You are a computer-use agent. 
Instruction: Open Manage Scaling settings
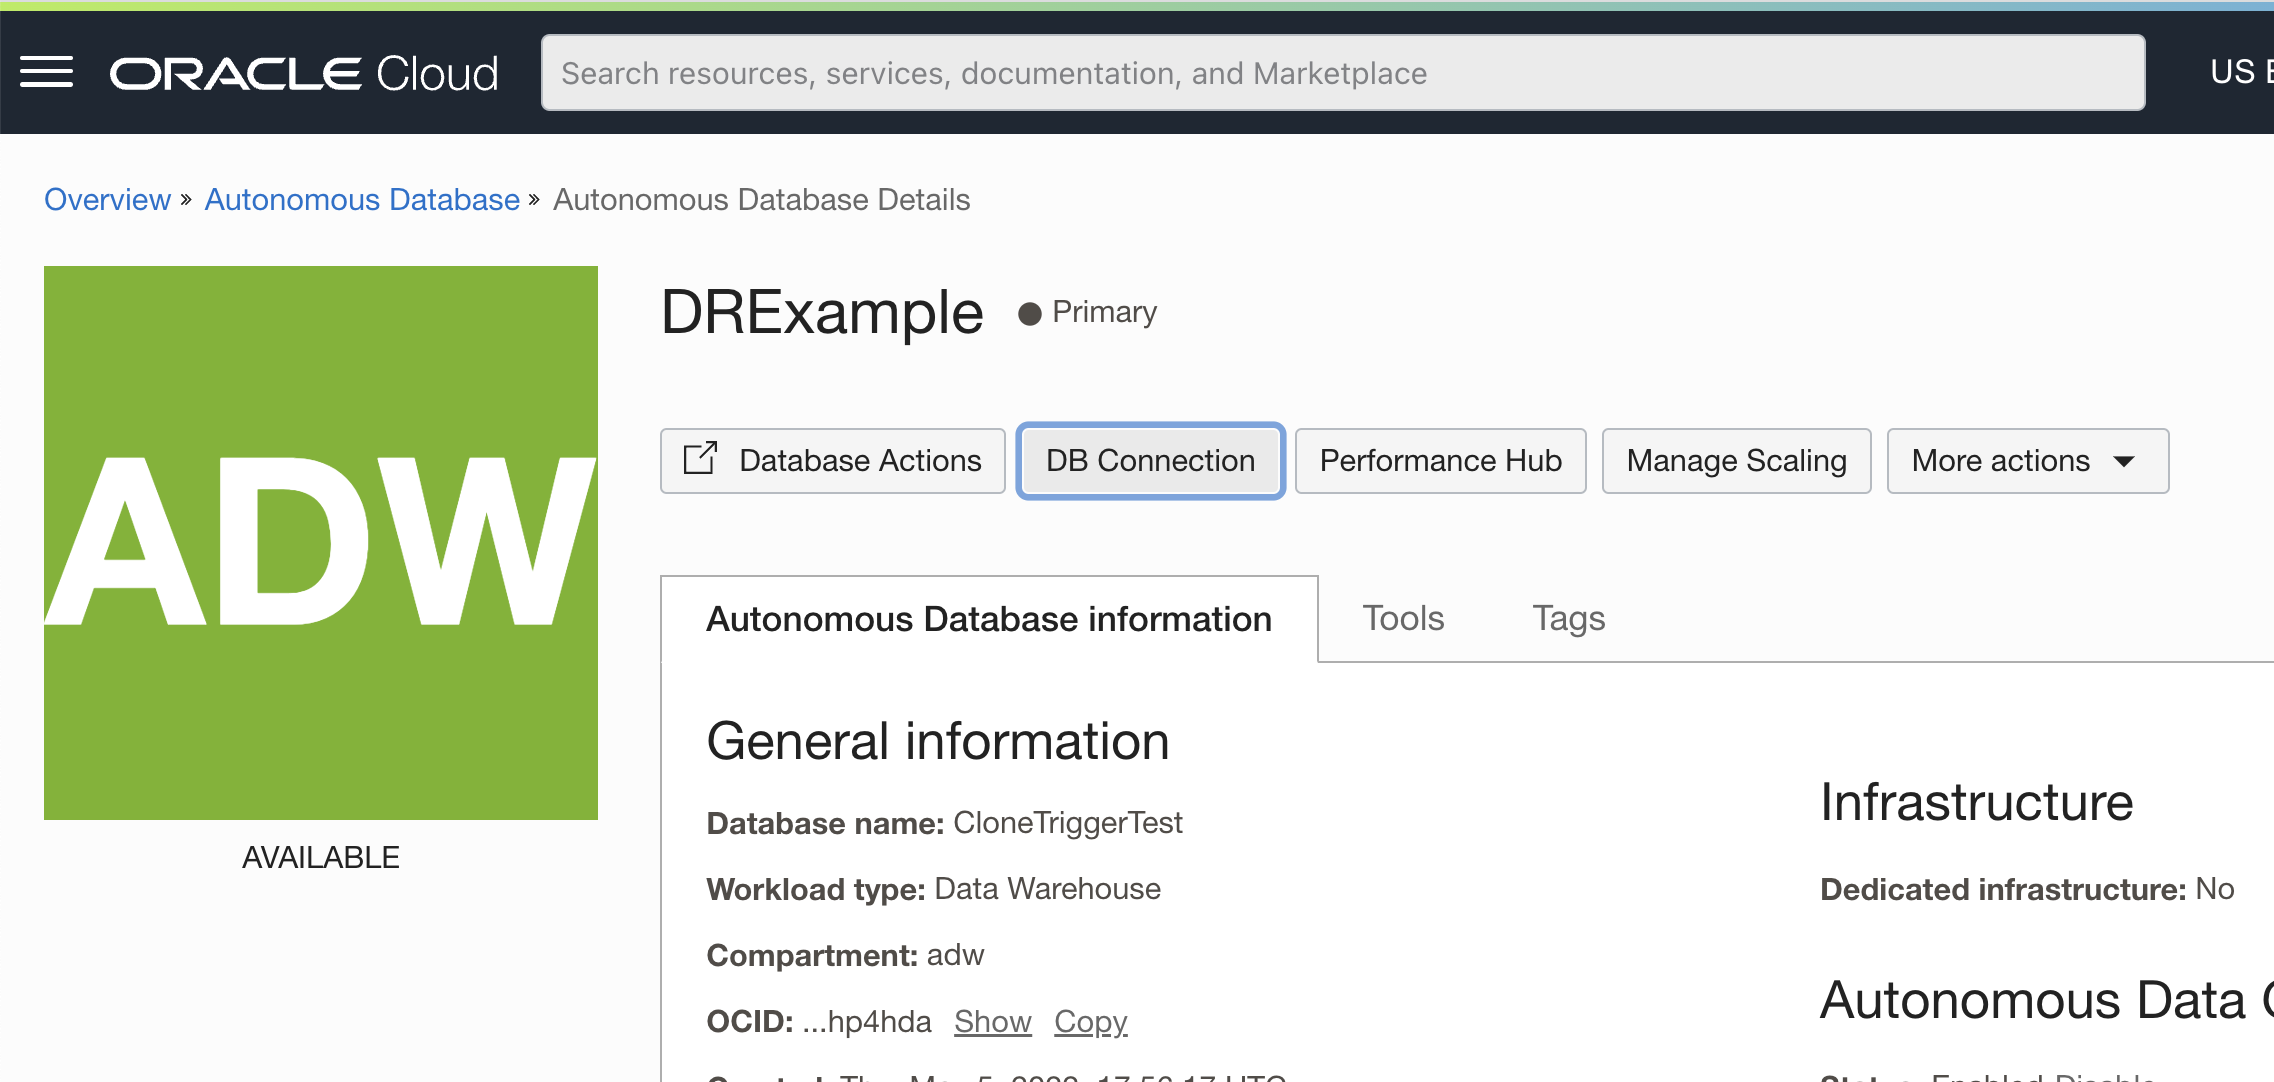pos(1736,460)
